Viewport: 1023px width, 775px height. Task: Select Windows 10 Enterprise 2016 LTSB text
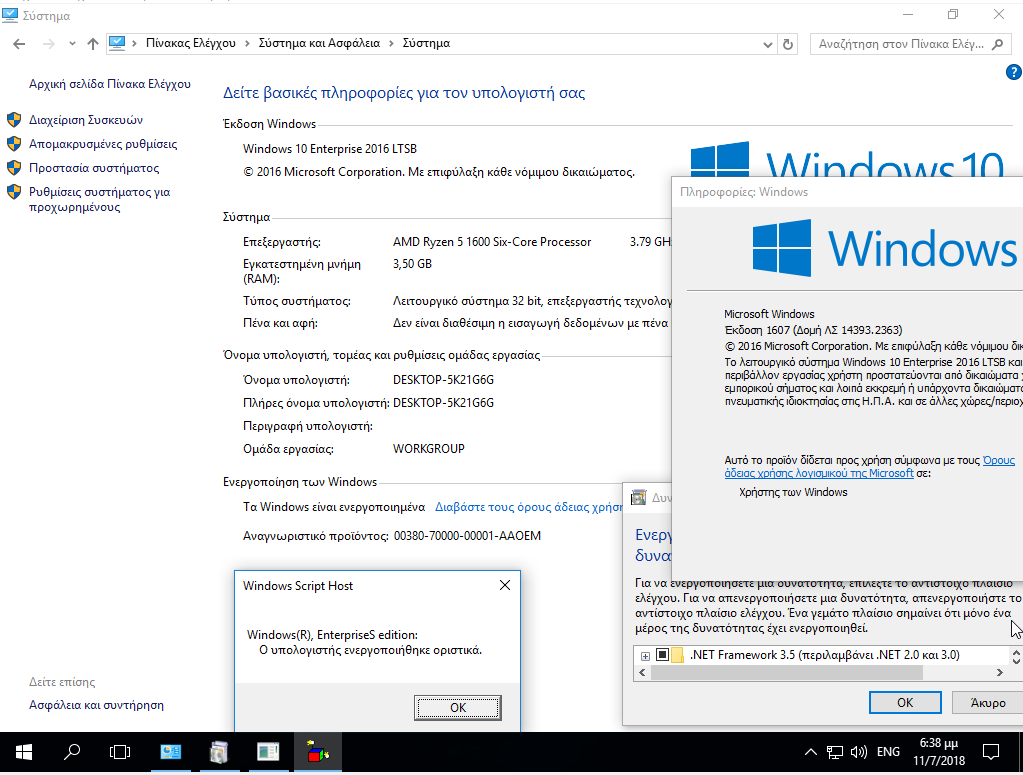coord(329,149)
